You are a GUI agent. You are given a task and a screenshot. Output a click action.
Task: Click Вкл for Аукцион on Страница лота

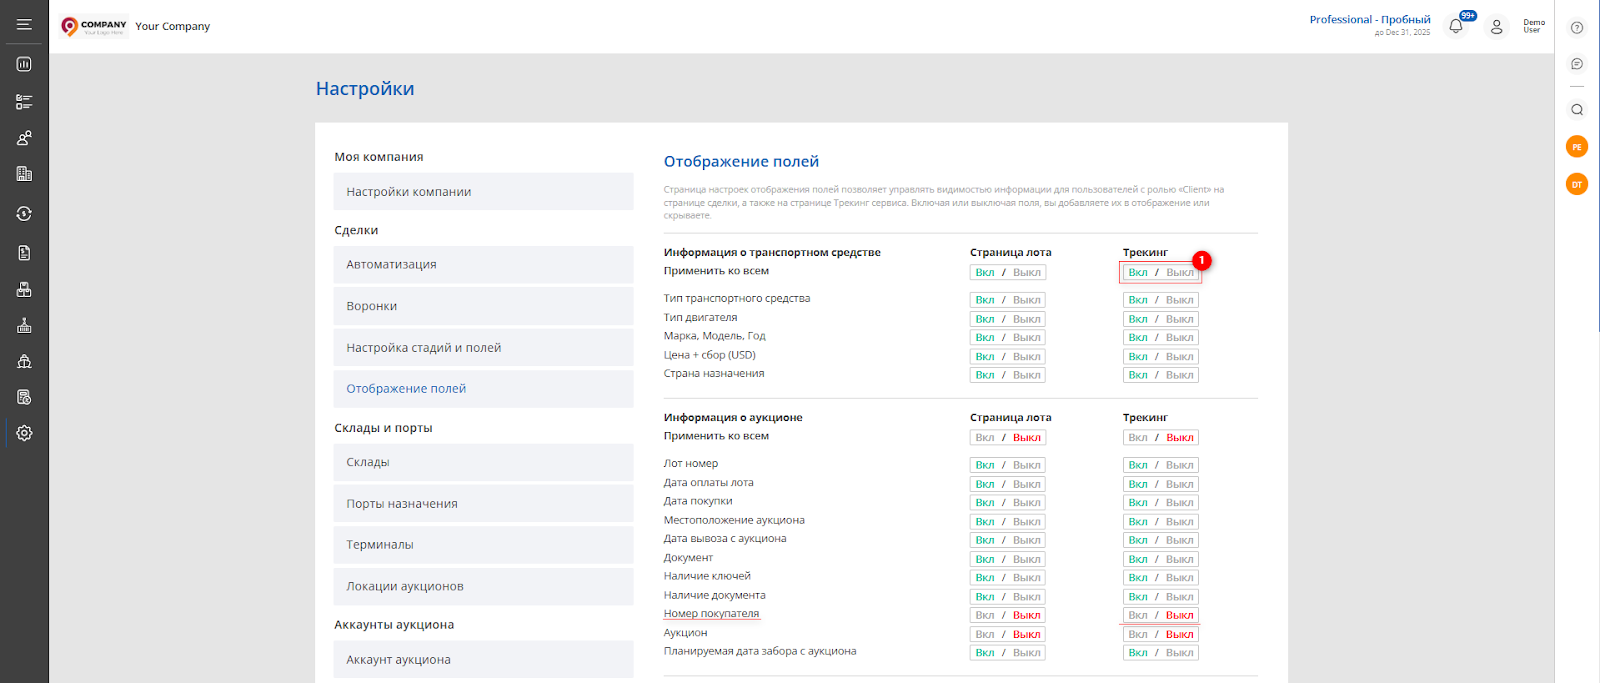(985, 634)
